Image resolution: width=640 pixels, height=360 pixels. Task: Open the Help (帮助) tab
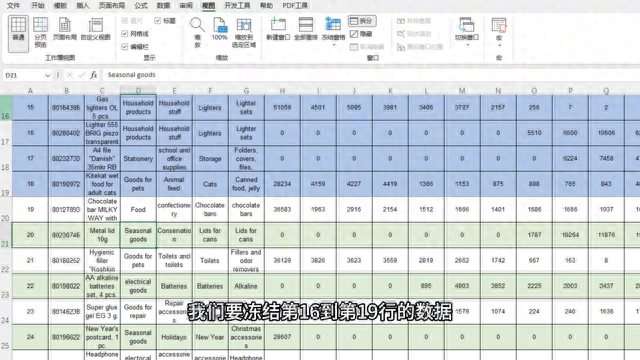(266, 5)
